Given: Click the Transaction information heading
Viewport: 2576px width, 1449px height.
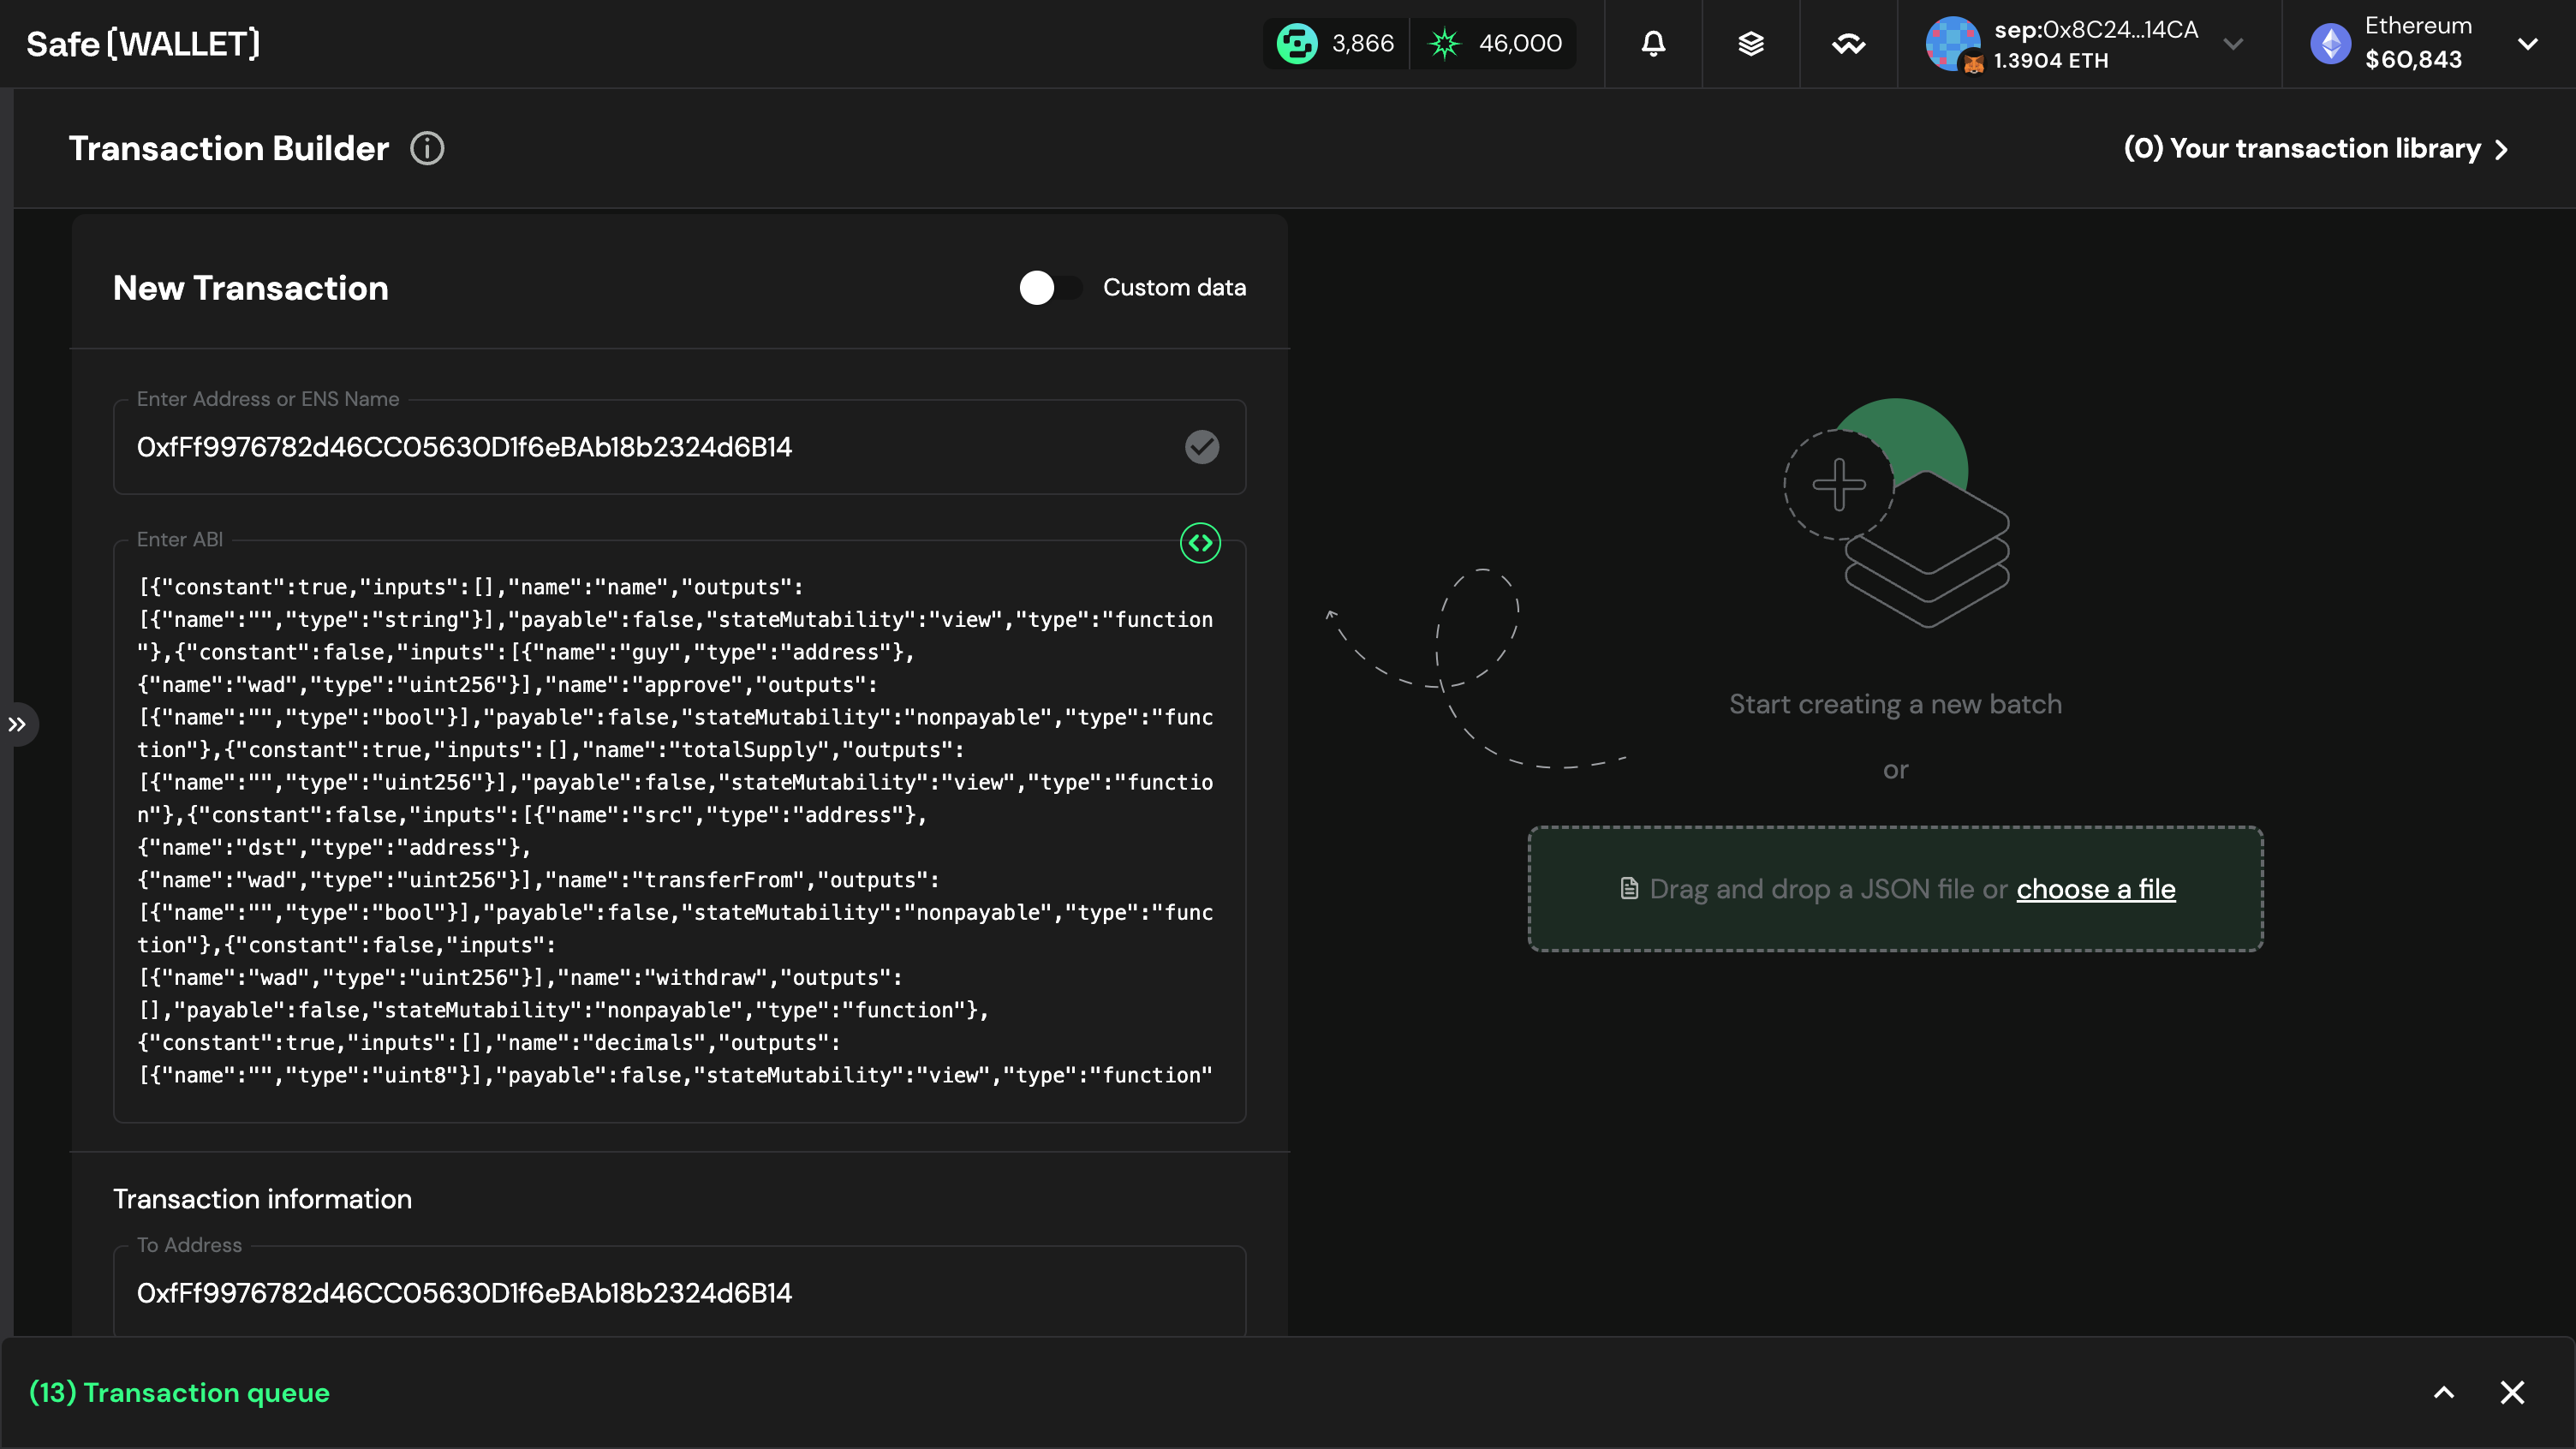Looking at the screenshot, I should click(x=262, y=1199).
